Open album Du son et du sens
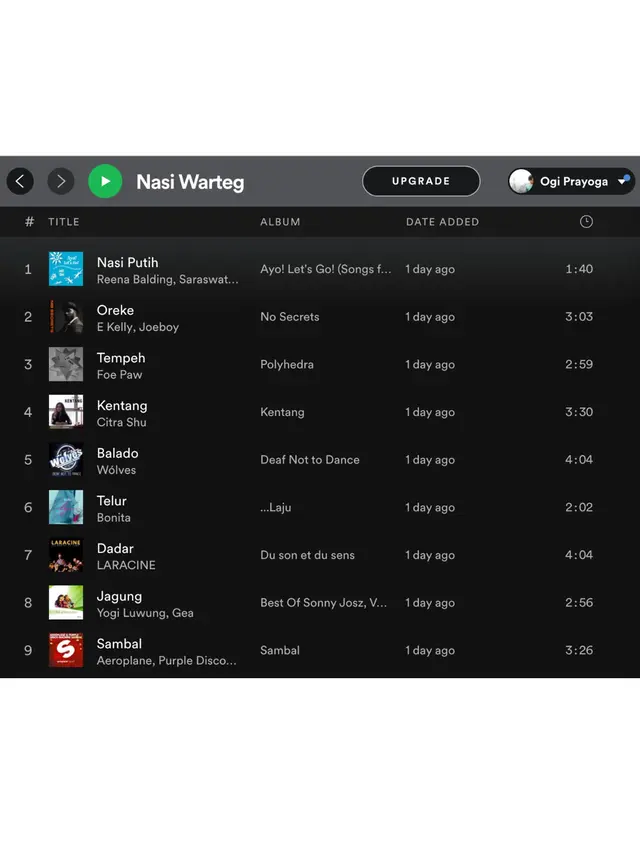 tap(307, 555)
